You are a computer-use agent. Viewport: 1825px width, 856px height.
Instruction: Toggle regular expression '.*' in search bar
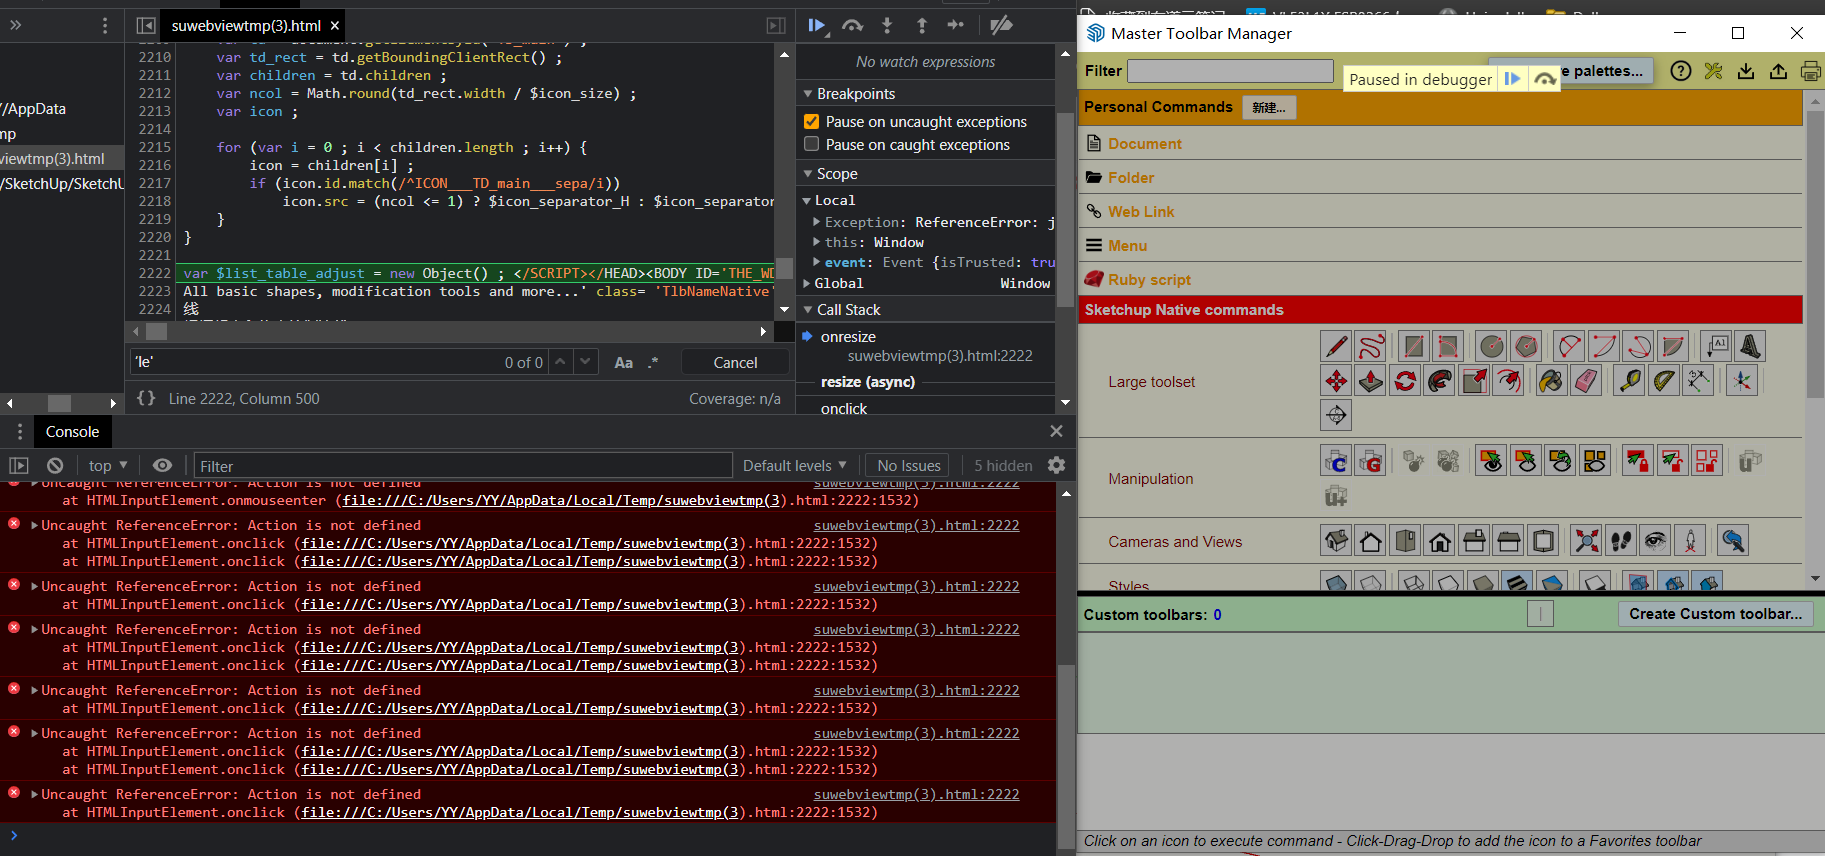[x=653, y=362]
